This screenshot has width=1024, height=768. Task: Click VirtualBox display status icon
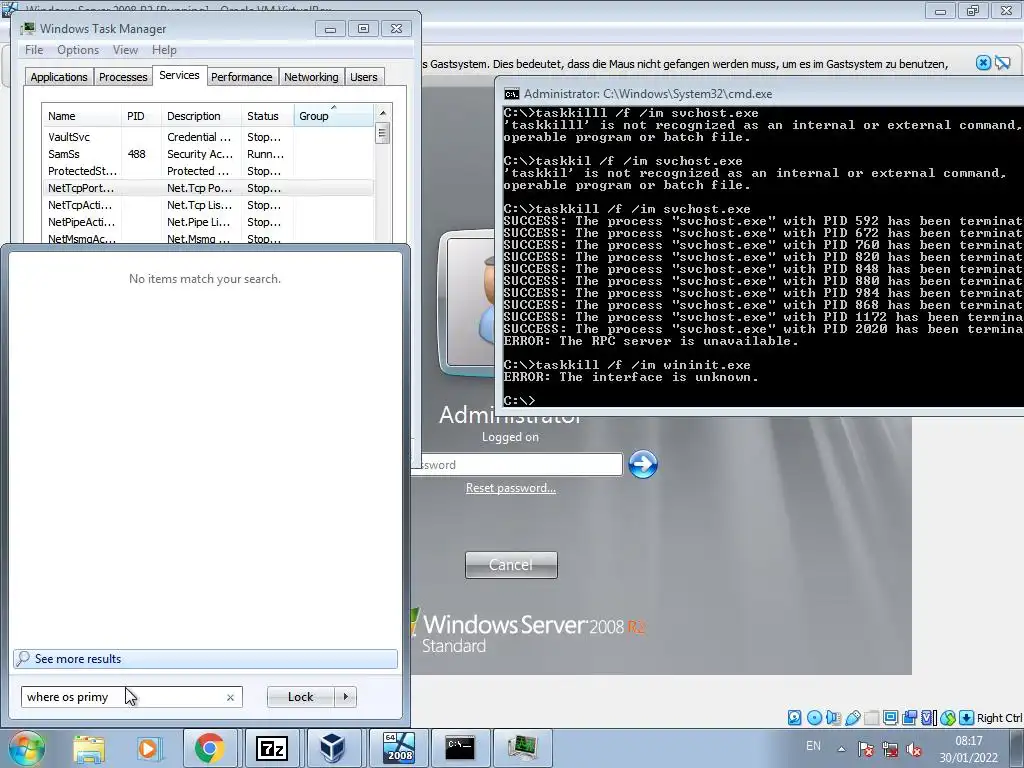click(890, 718)
